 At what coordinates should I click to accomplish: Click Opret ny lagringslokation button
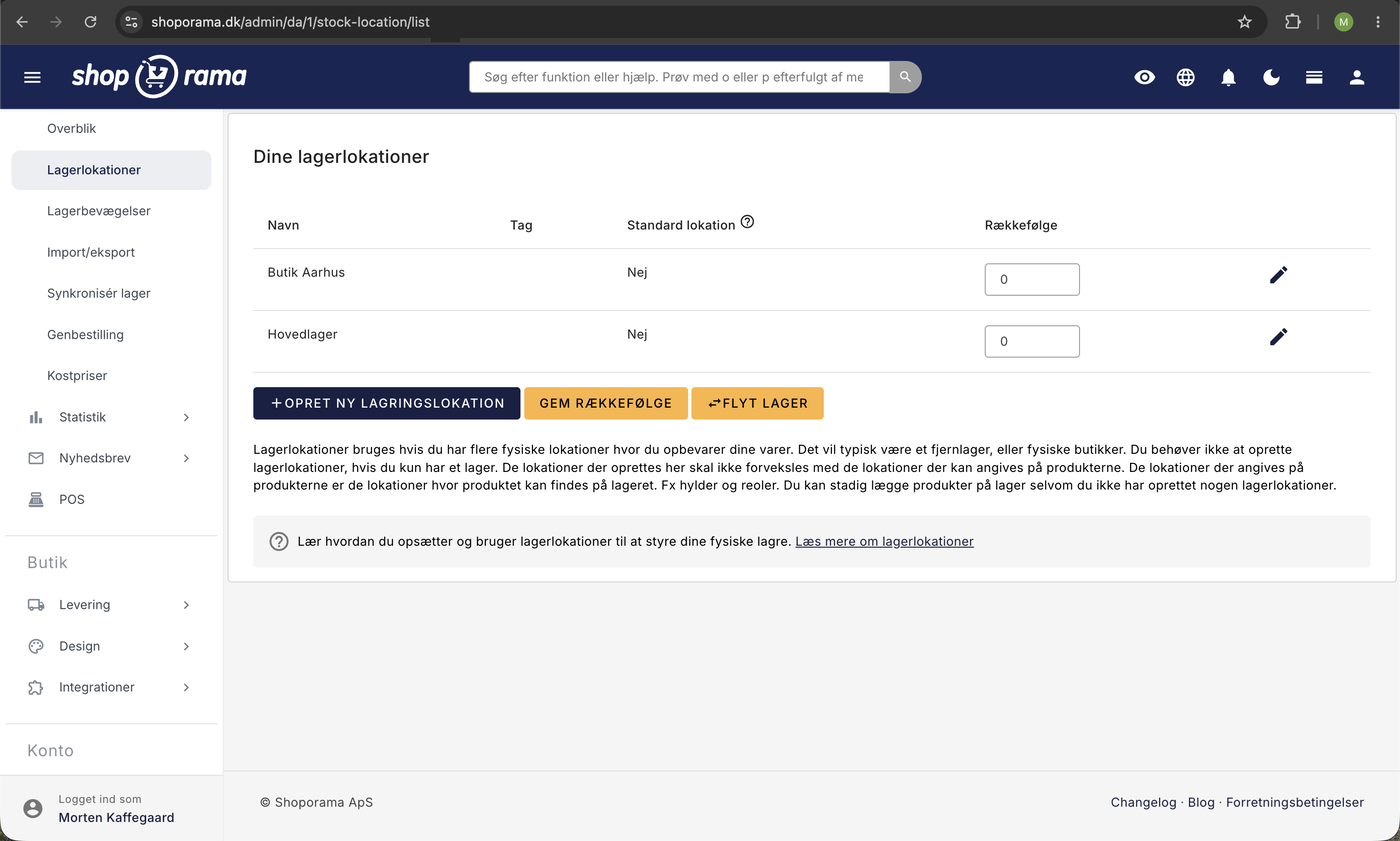point(387,403)
